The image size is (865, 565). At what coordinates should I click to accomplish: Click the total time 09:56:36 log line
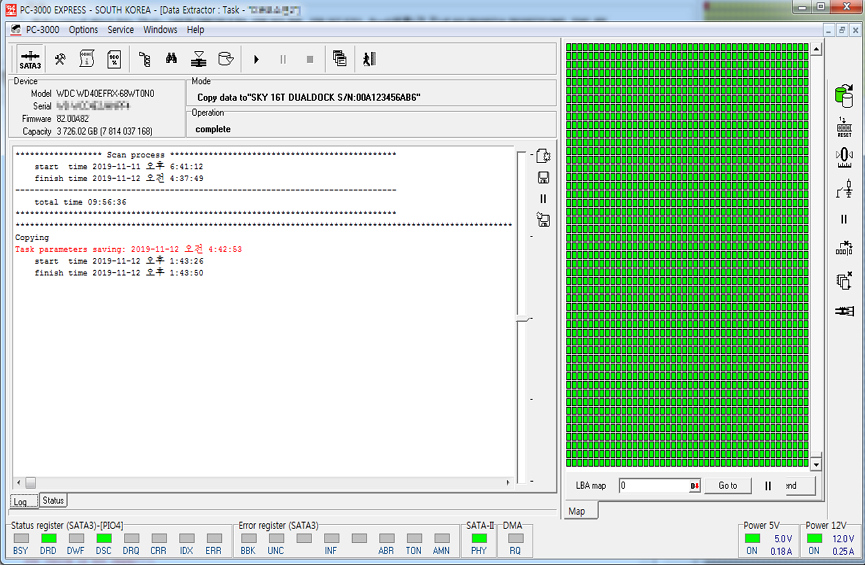pyautogui.click(x=81, y=202)
